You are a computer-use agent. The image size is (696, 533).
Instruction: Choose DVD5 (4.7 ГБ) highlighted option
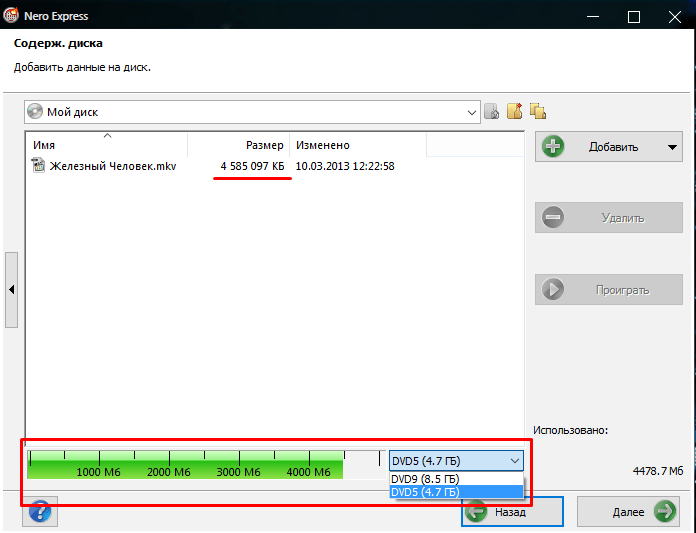click(x=456, y=492)
